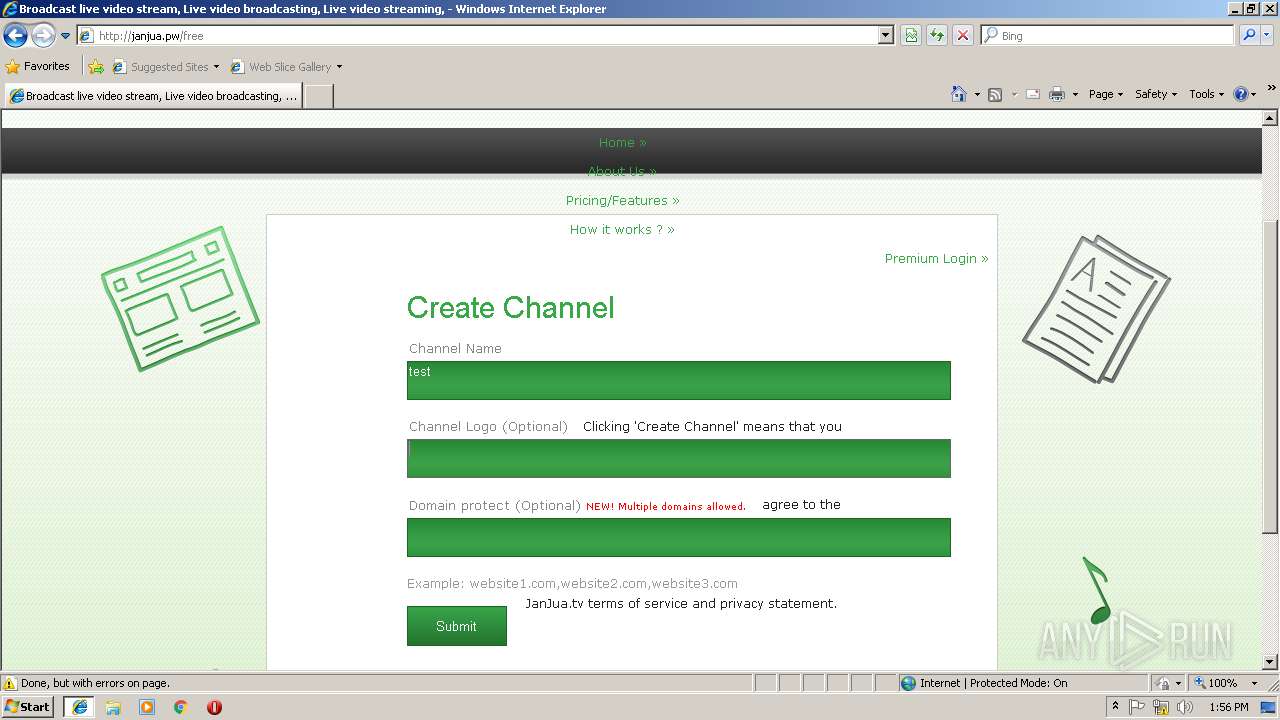Viewport: 1280px width, 720px height.
Task: Click Internet Protected Mode status text
Action: coord(993,684)
